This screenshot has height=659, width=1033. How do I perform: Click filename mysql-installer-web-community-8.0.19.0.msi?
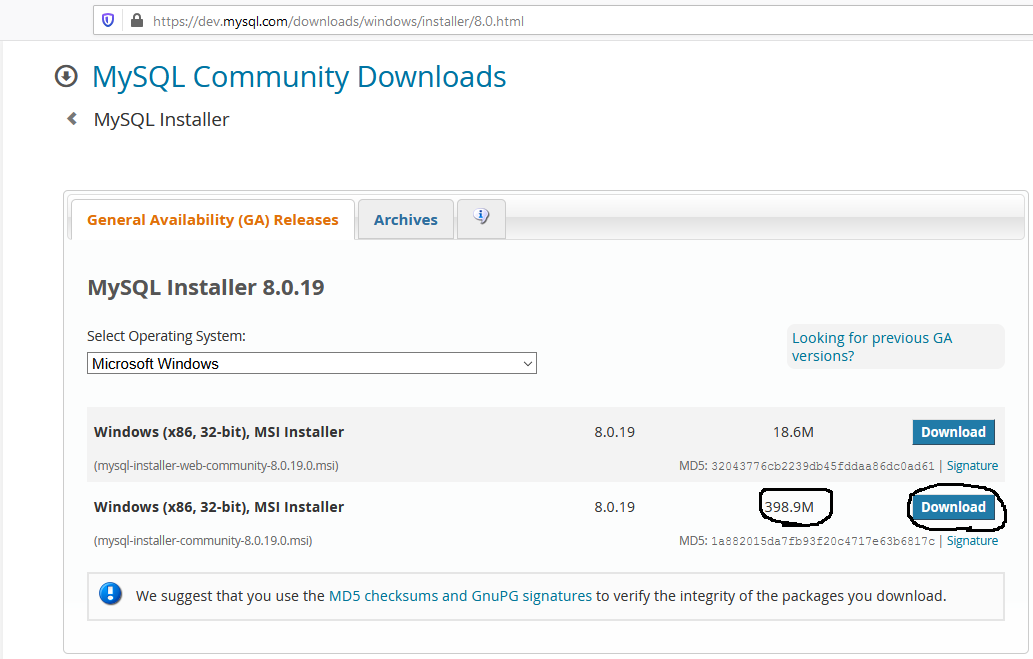coord(216,466)
